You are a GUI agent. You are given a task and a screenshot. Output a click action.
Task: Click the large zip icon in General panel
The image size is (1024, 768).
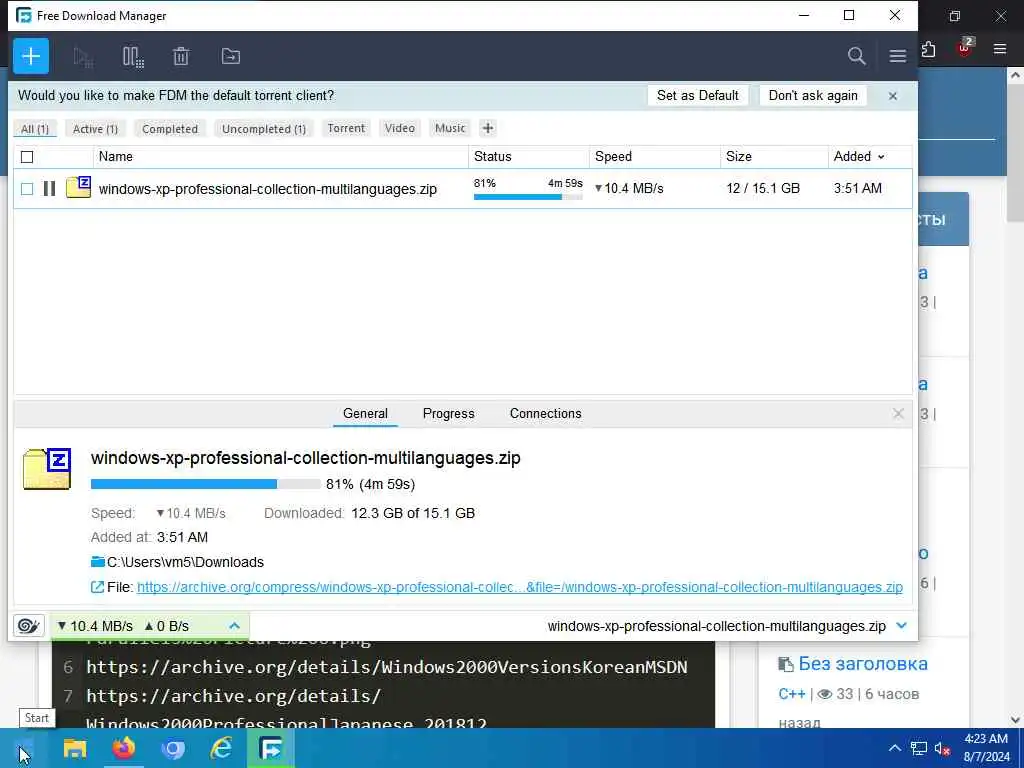pyautogui.click(x=47, y=469)
